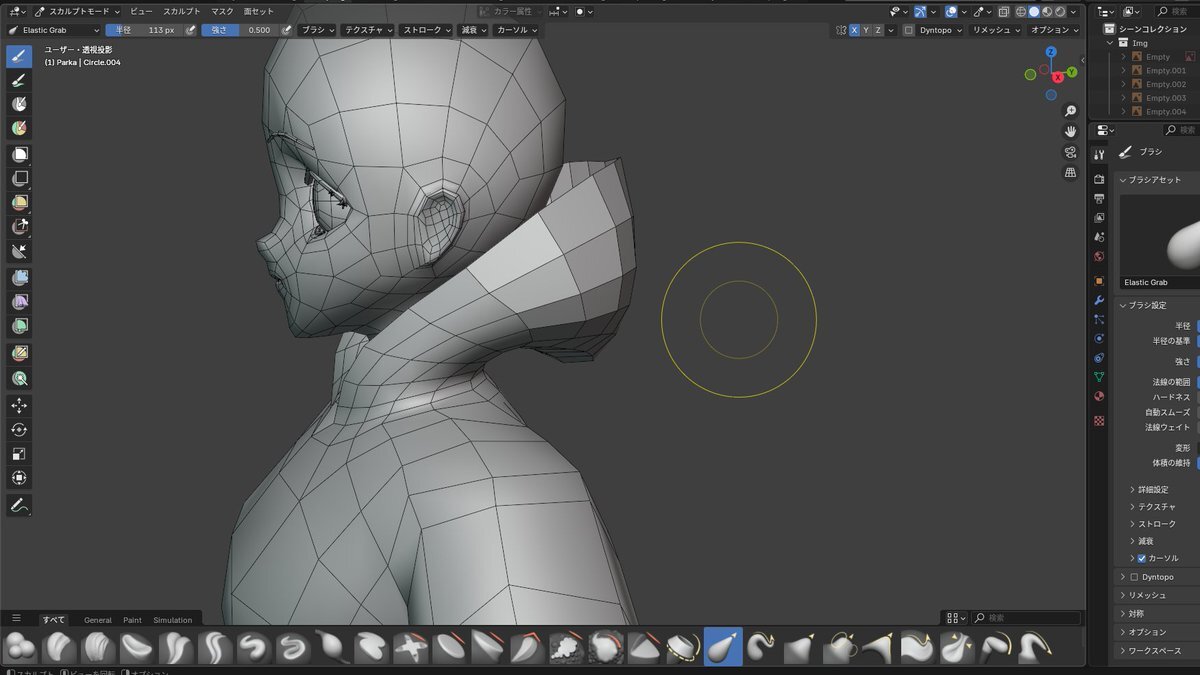Image resolution: width=1200 pixels, height=675 pixels.
Task: Uncheck the カーソル checkbox in brush panel
Action: (x=1142, y=558)
